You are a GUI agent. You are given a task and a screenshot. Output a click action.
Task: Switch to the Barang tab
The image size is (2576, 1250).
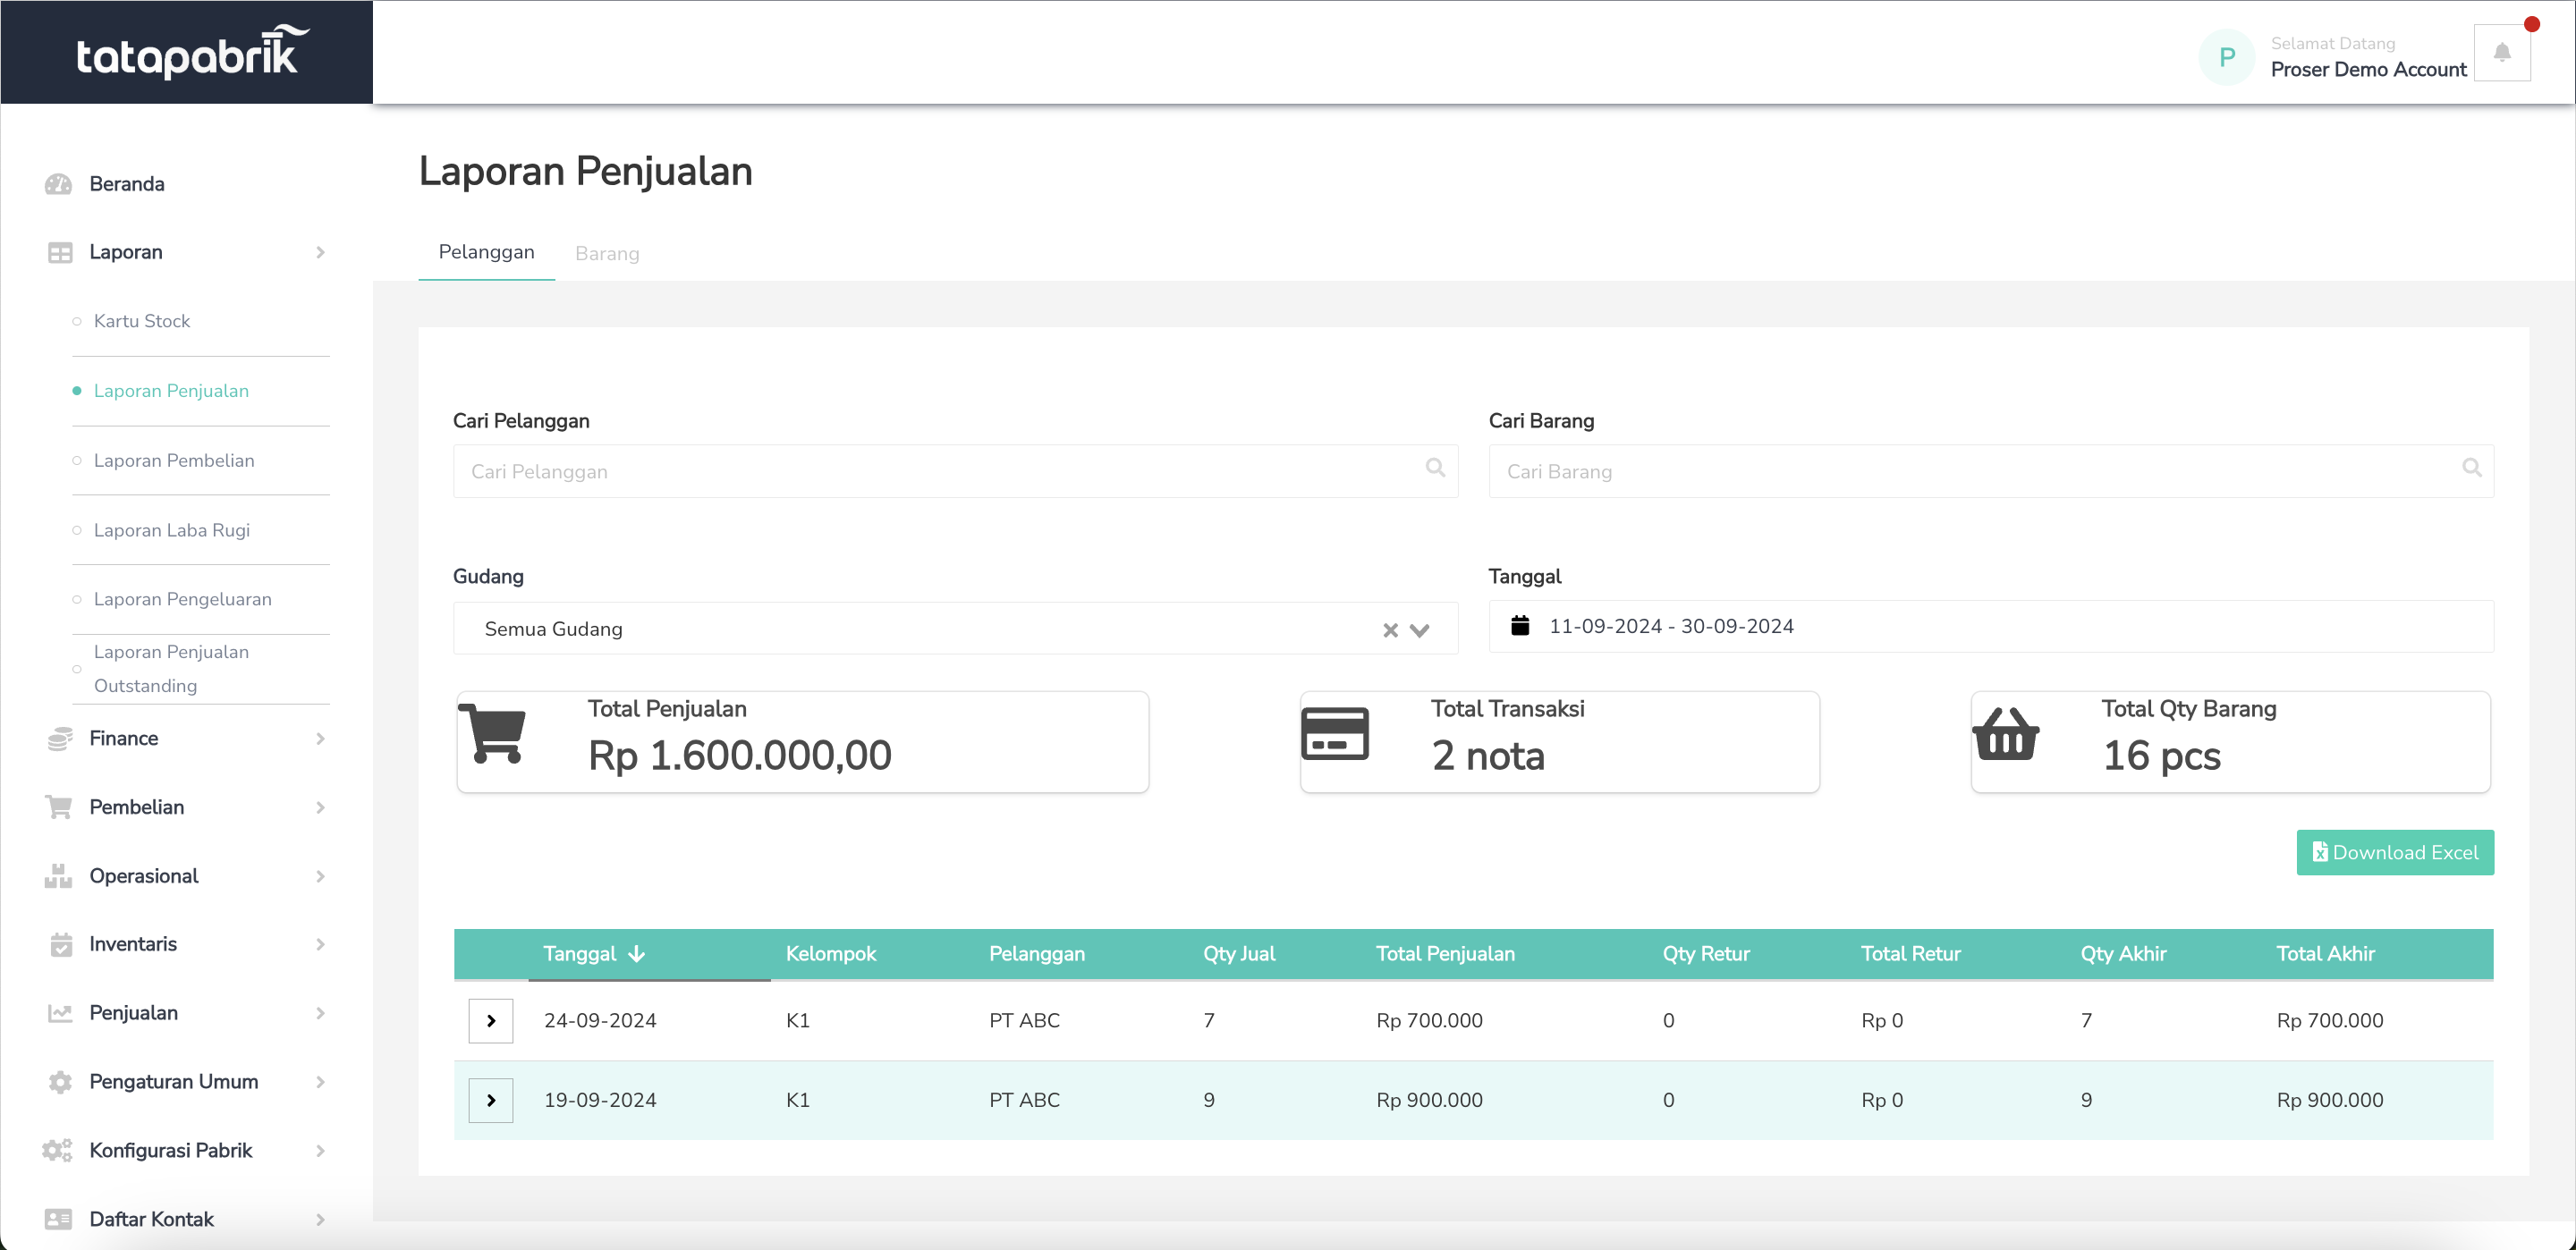click(607, 253)
